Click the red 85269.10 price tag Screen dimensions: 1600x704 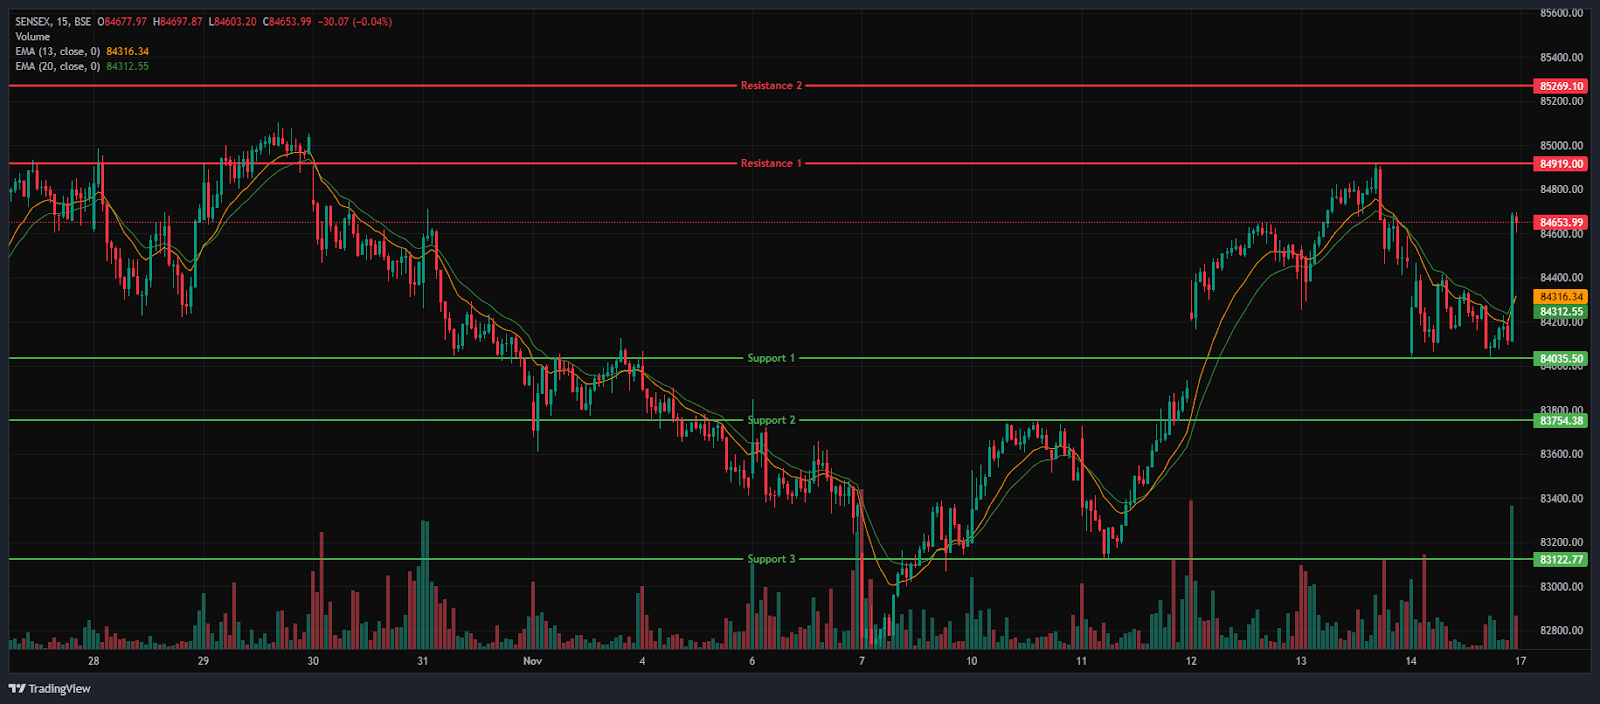pyautogui.click(x=1561, y=87)
